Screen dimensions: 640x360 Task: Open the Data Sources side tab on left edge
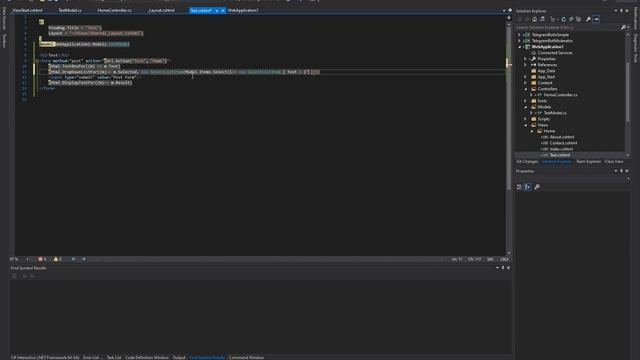(4, 18)
